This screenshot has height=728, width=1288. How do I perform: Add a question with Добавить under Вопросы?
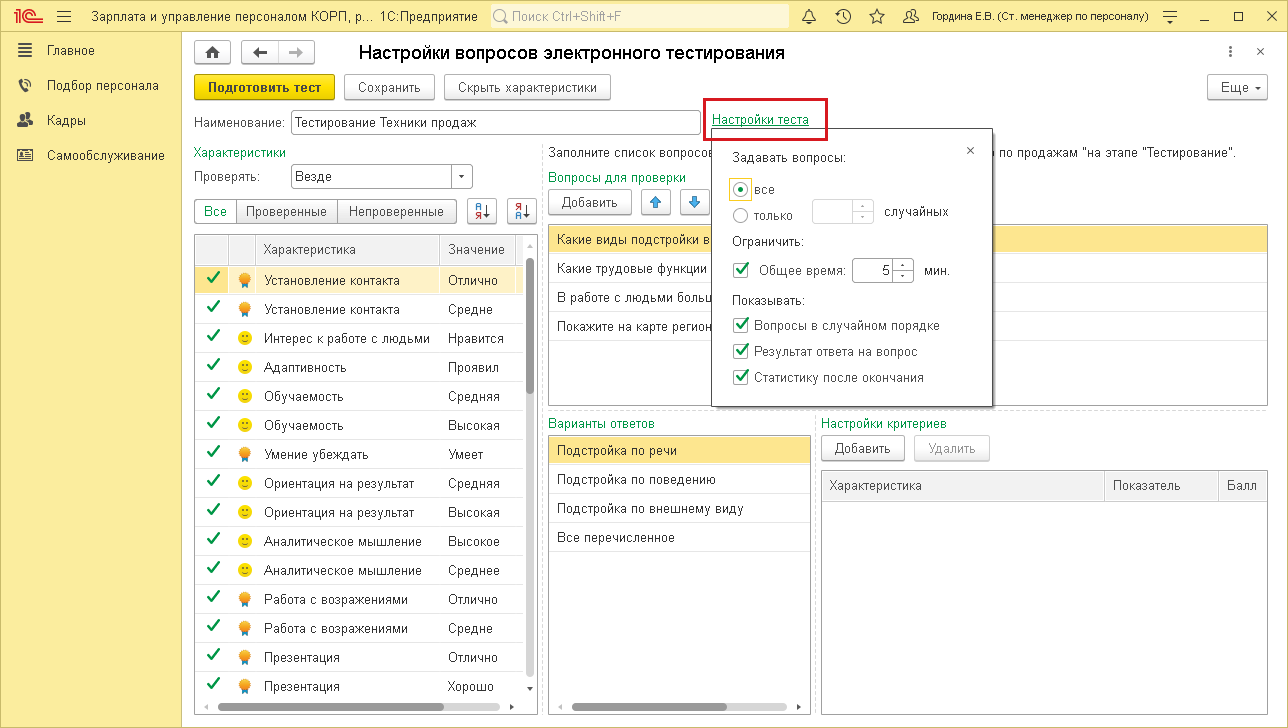coord(590,203)
